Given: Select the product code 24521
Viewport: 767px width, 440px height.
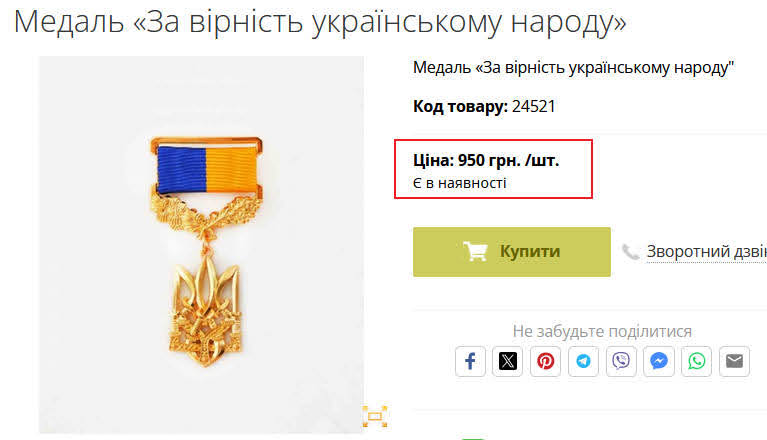Looking at the screenshot, I should (534, 106).
